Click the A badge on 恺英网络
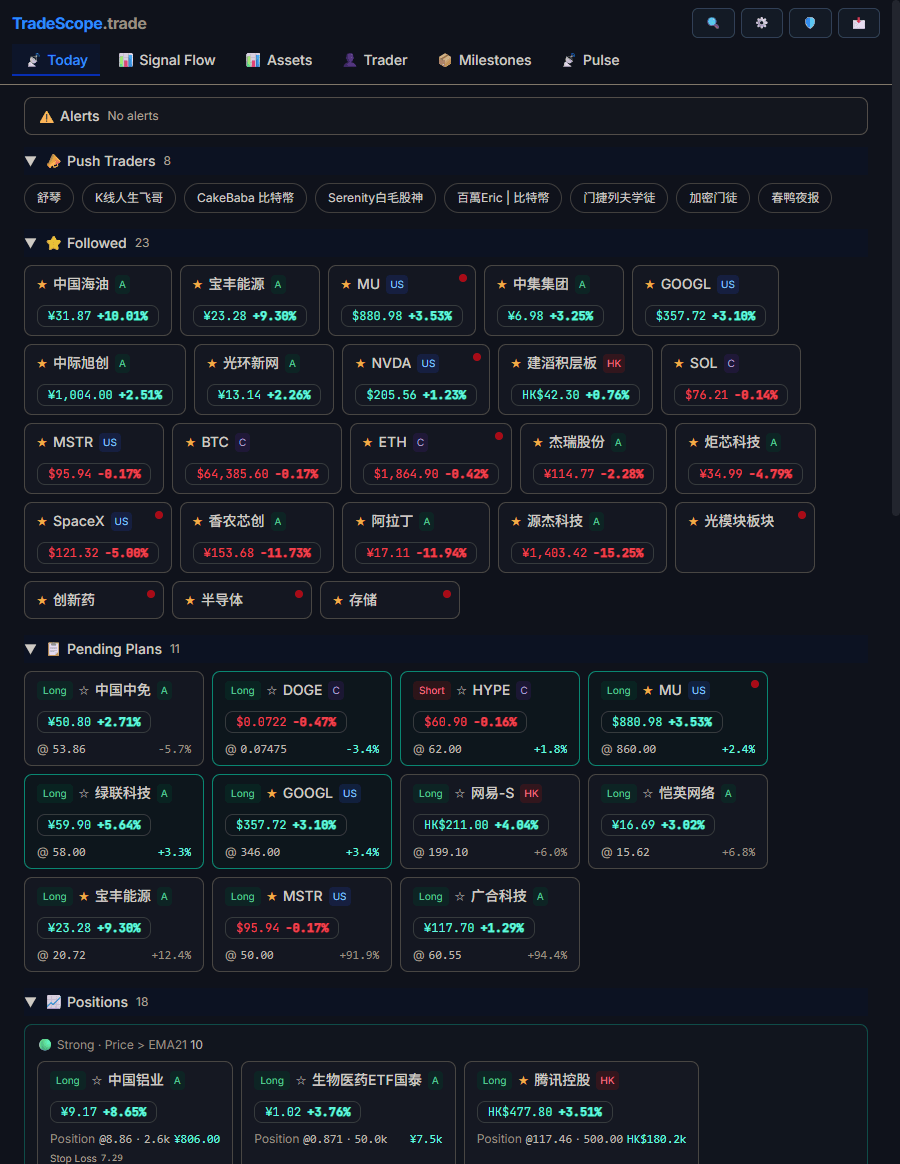The height and width of the screenshot is (1164, 900). (728, 794)
